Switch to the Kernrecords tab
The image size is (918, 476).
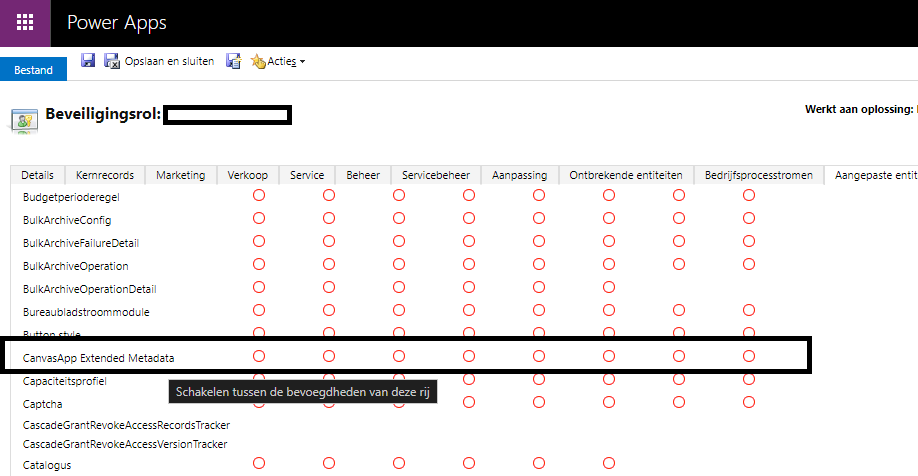[105, 175]
